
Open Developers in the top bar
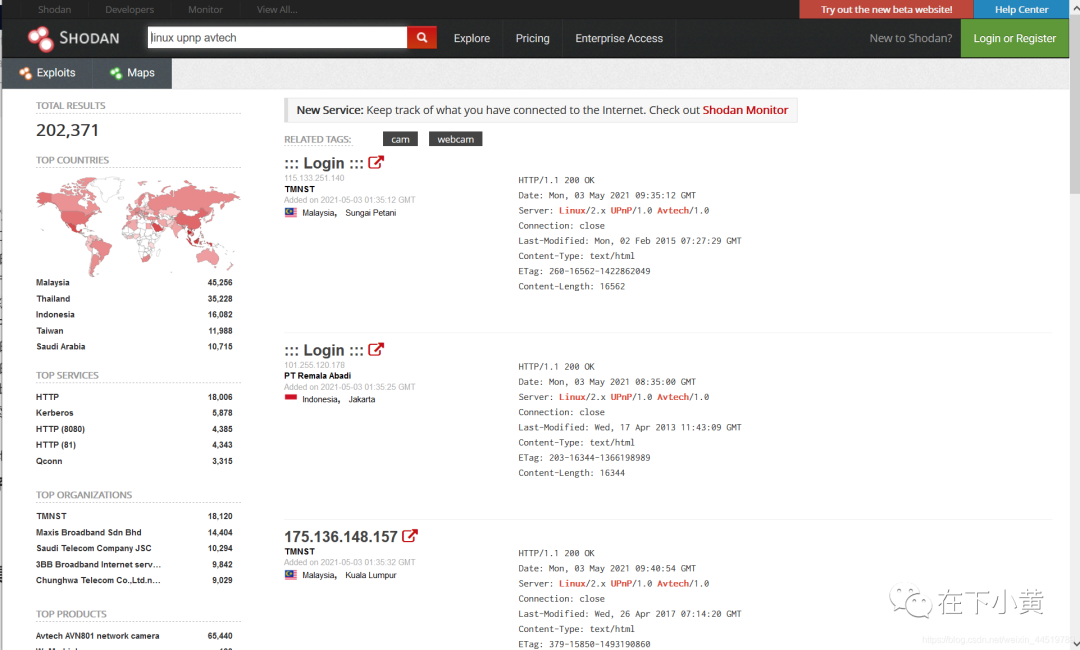point(129,10)
